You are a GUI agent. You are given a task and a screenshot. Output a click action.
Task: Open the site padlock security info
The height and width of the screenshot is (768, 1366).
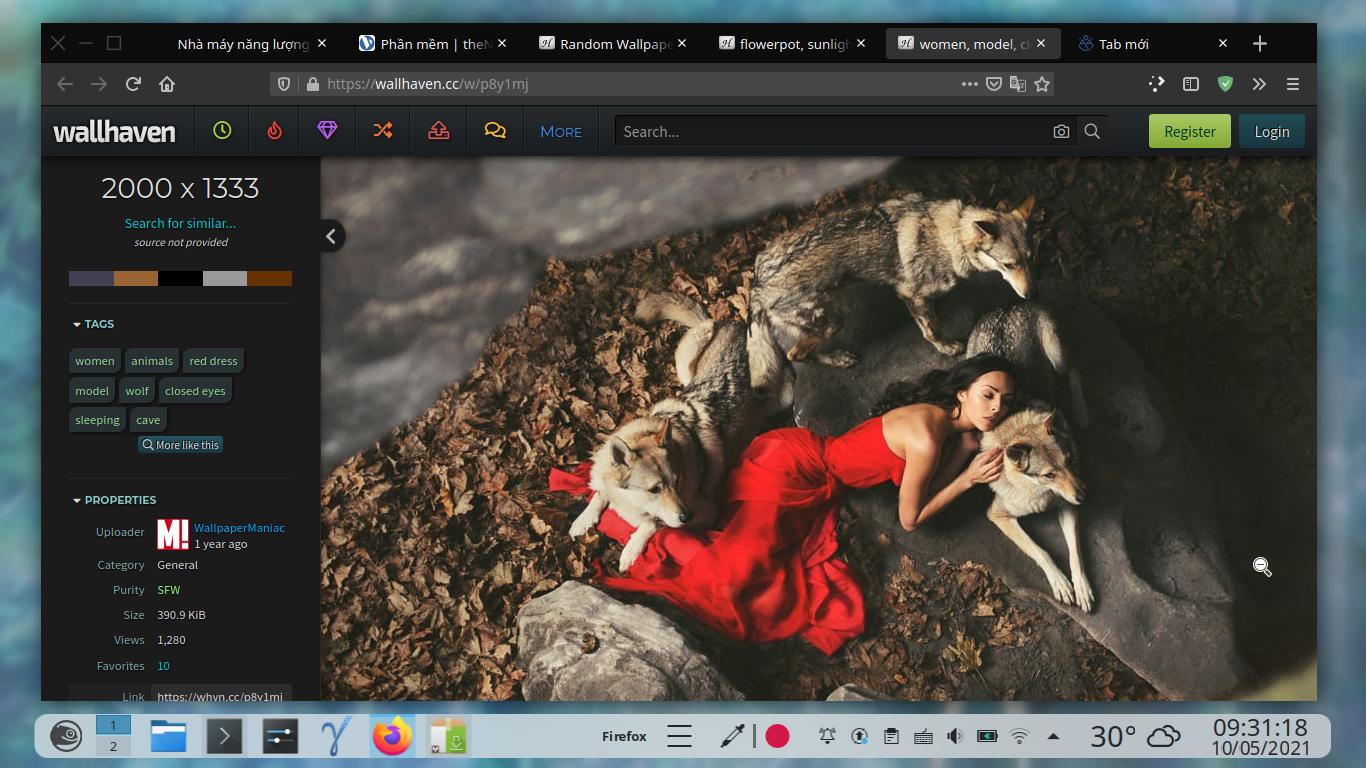click(x=312, y=84)
